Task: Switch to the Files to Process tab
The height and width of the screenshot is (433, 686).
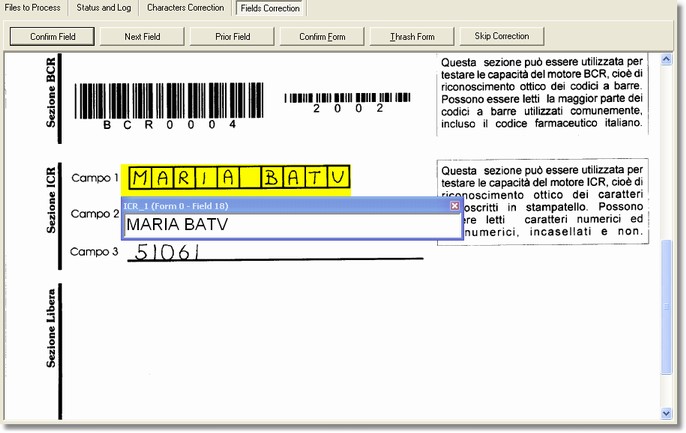Action: tap(32, 8)
